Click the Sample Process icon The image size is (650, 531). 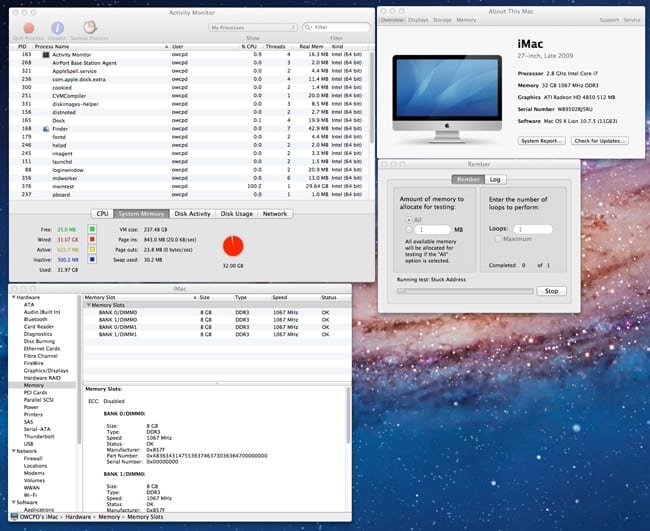coord(88,28)
